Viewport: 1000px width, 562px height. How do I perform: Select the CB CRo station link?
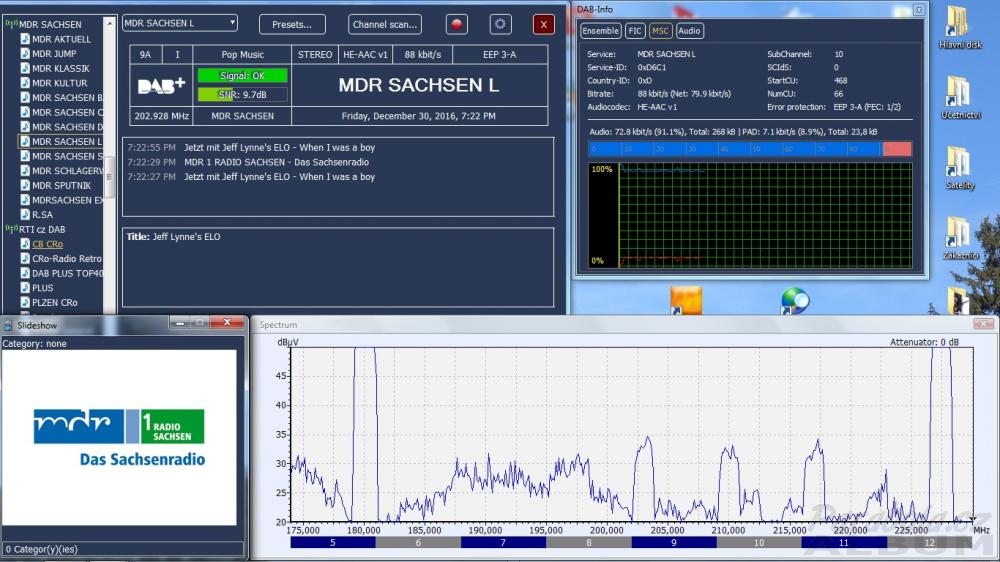pos(47,244)
